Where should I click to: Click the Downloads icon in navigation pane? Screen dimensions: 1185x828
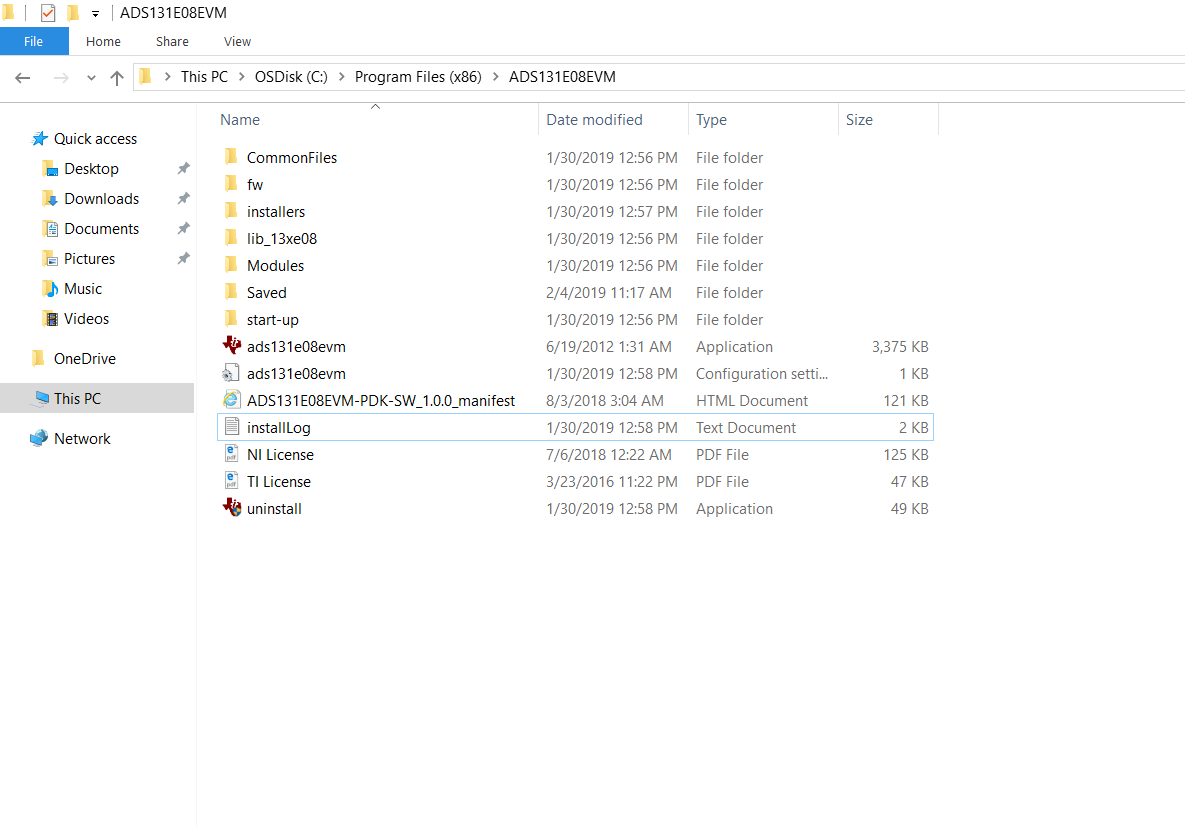pyautogui.click(x=50, y=199)
